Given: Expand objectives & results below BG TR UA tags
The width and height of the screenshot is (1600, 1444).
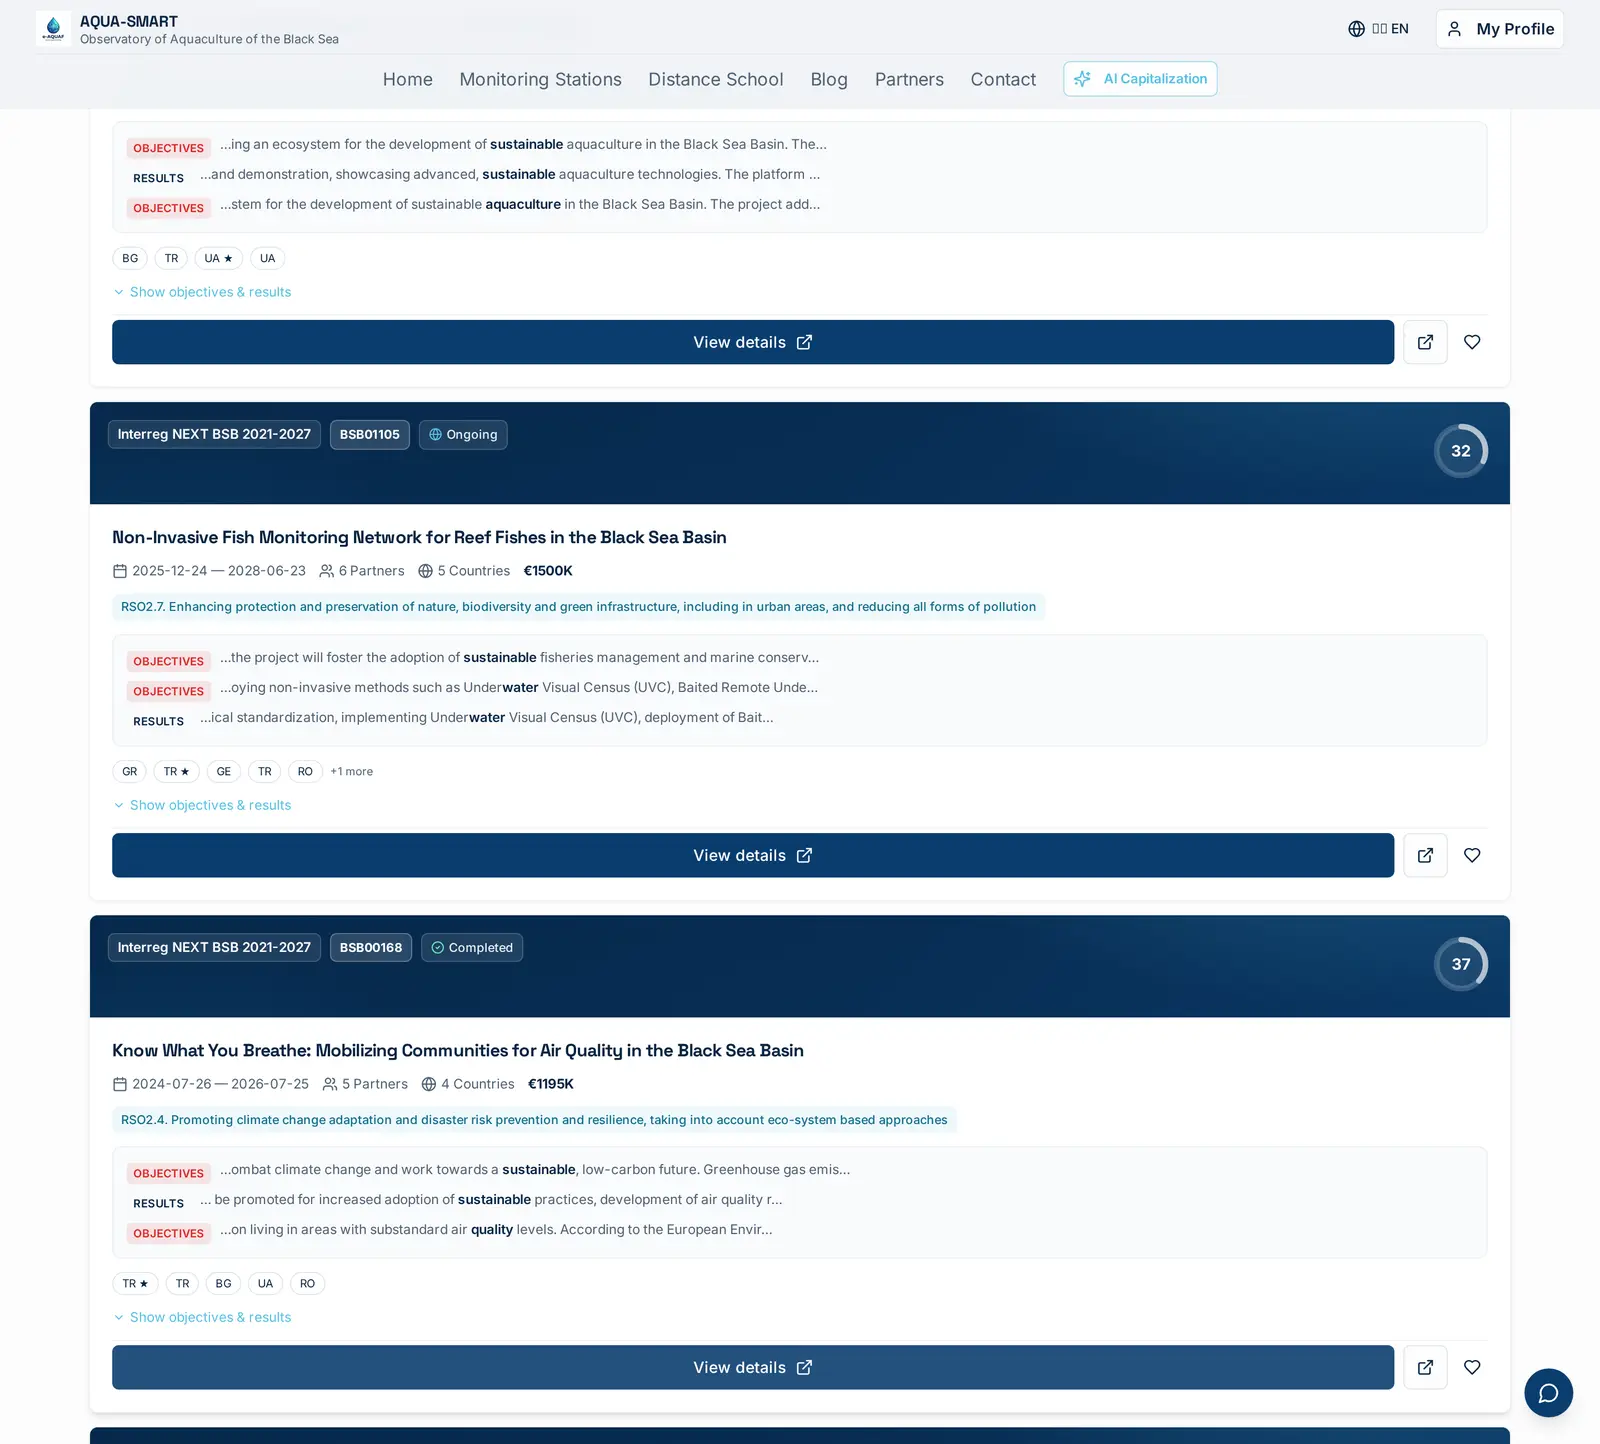Looking at the screenshot, I should pos(202,292).
